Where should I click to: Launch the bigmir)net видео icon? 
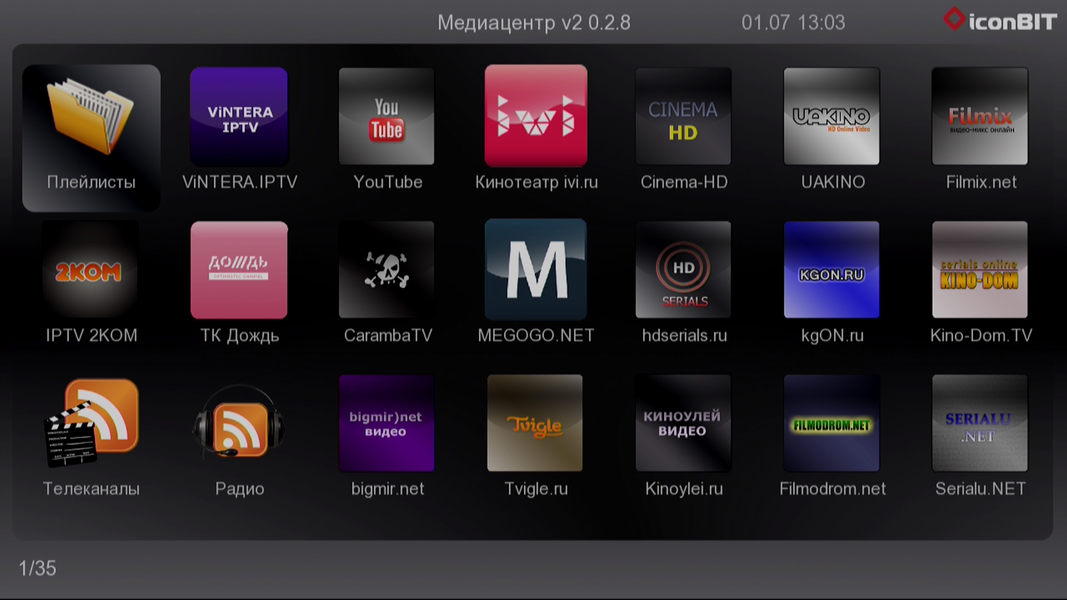coord(387,423)
